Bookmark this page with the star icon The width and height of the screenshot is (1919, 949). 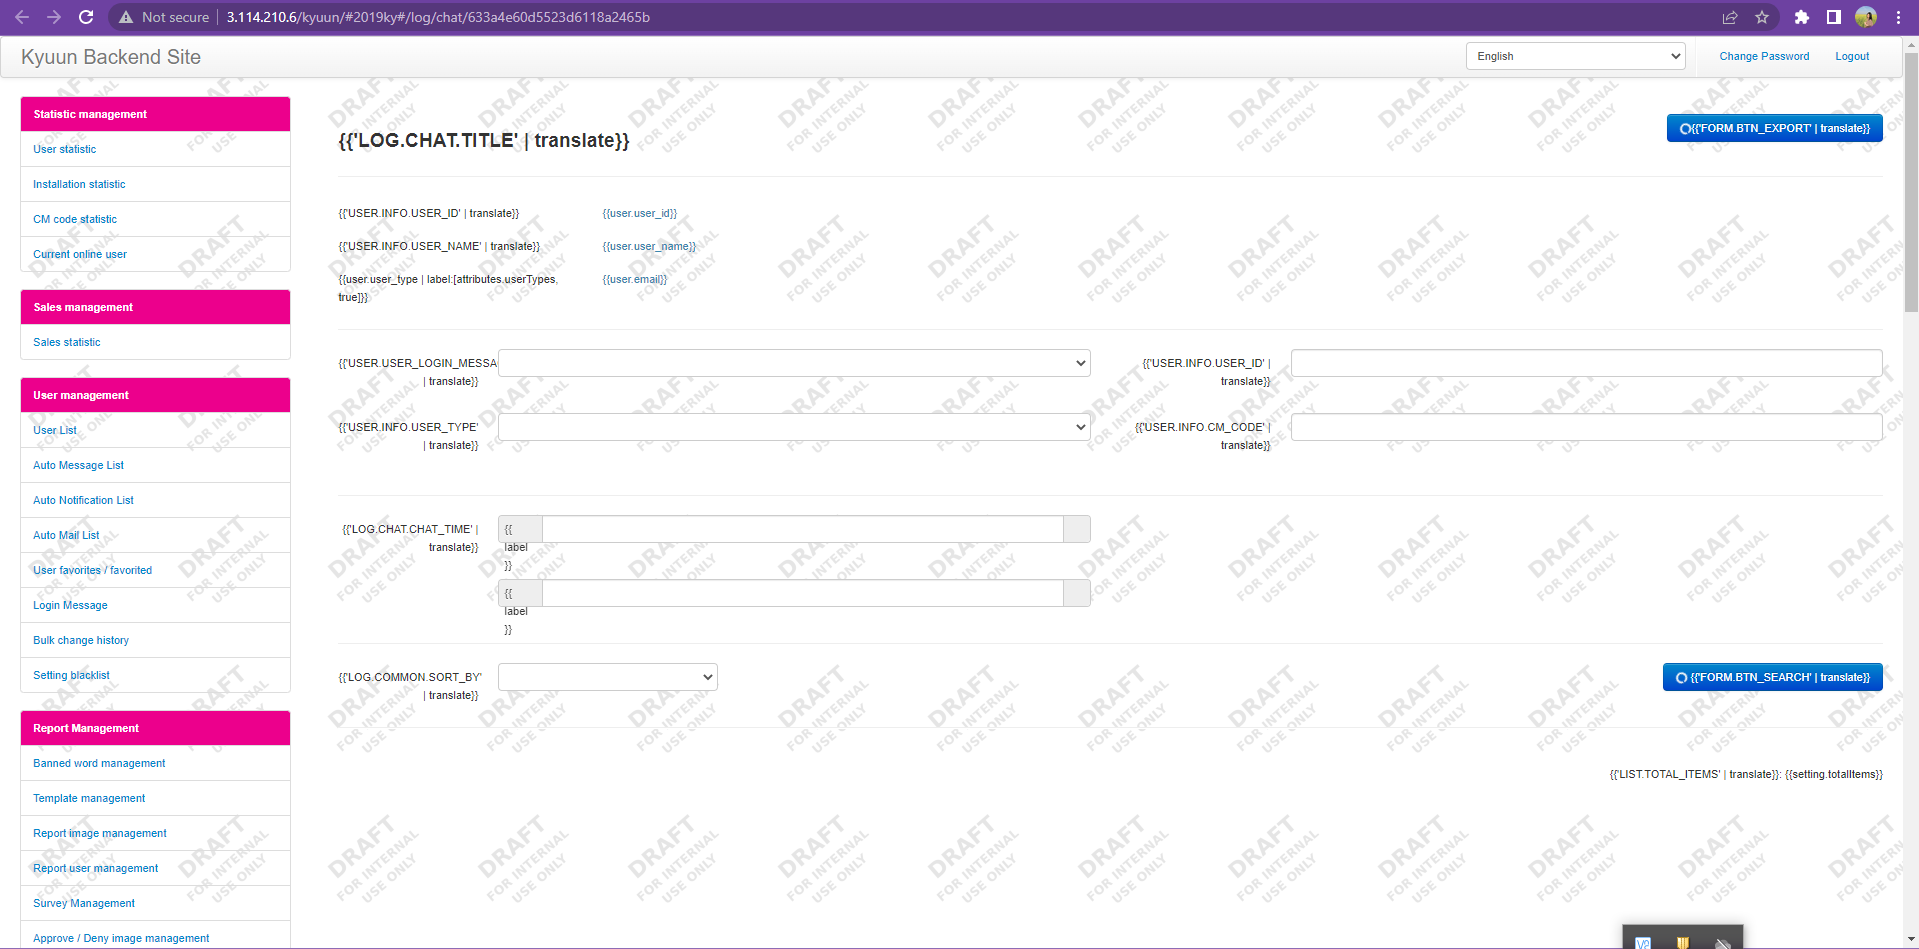(x=1762, y=17)
